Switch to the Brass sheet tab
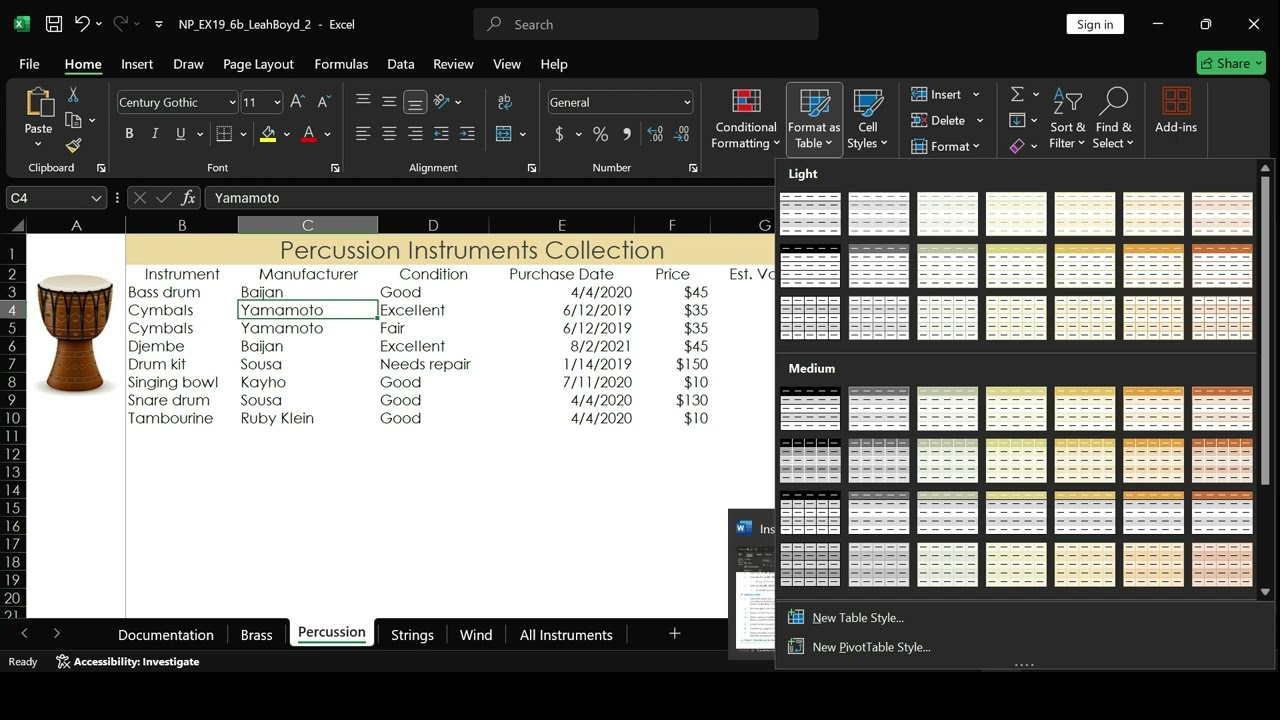Screen dimensions: 1280x720 click(x=256, y=635)
